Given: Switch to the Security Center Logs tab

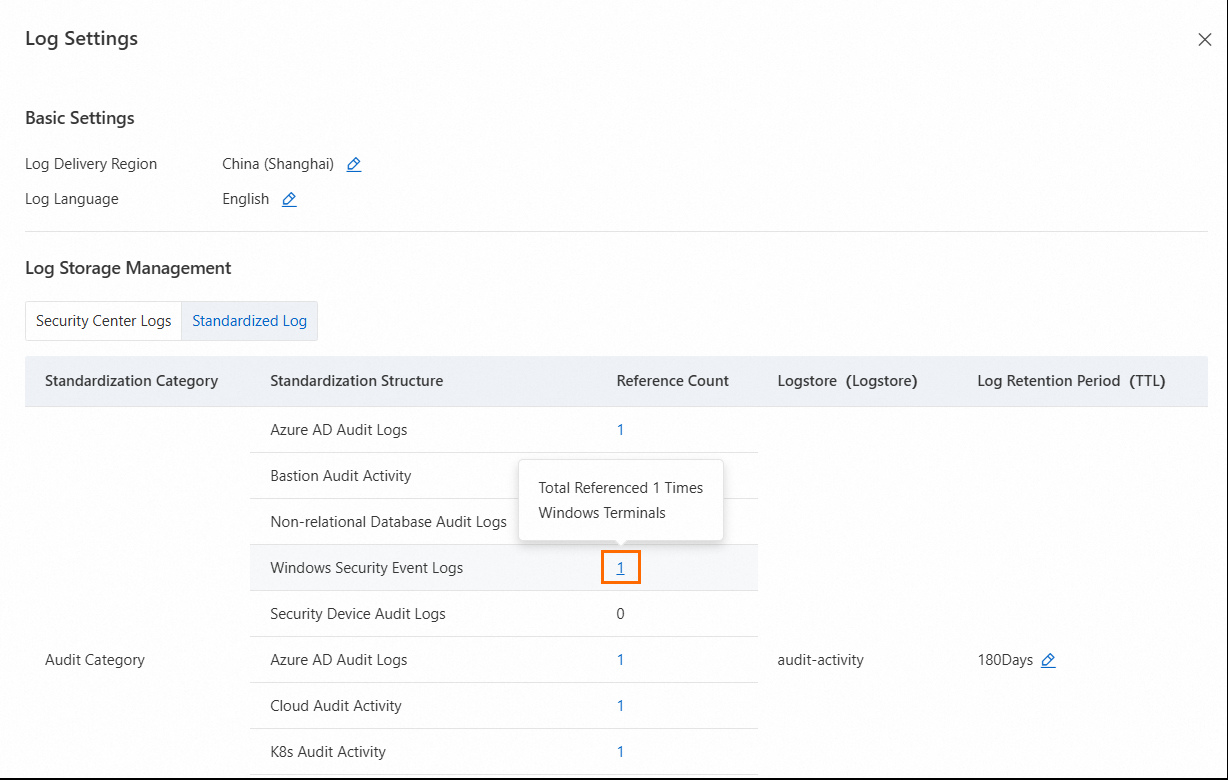Looking at the screenshot, I should pos(104,321).
